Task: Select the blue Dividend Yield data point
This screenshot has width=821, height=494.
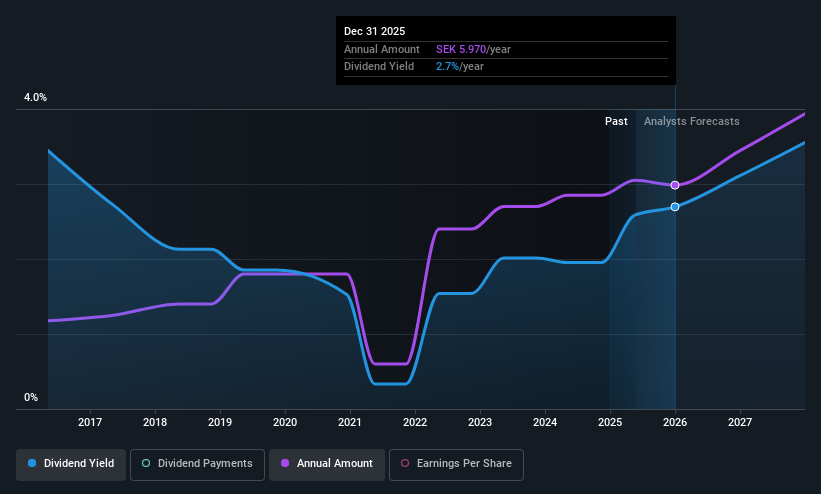Action: 675,207
